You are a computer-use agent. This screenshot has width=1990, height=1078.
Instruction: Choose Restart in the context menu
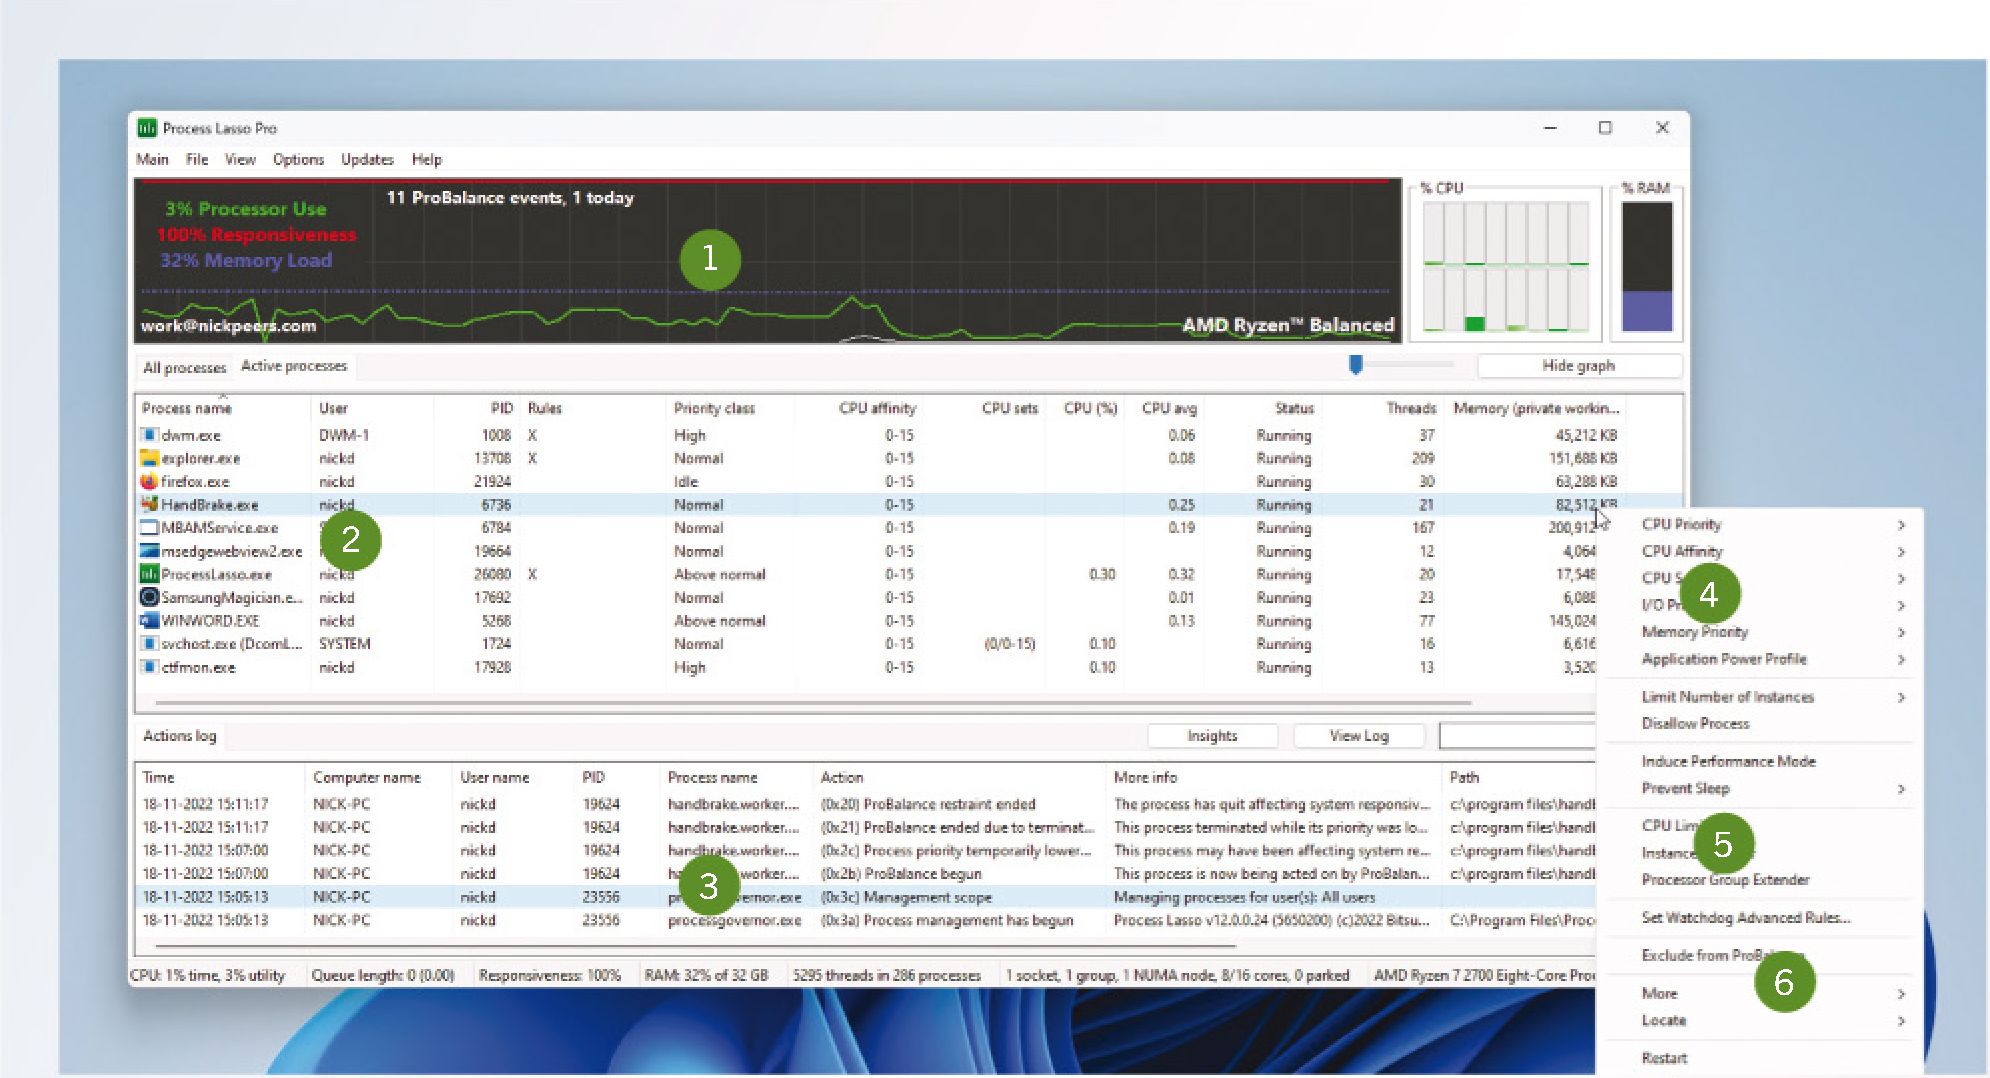coord(1664,1058)
